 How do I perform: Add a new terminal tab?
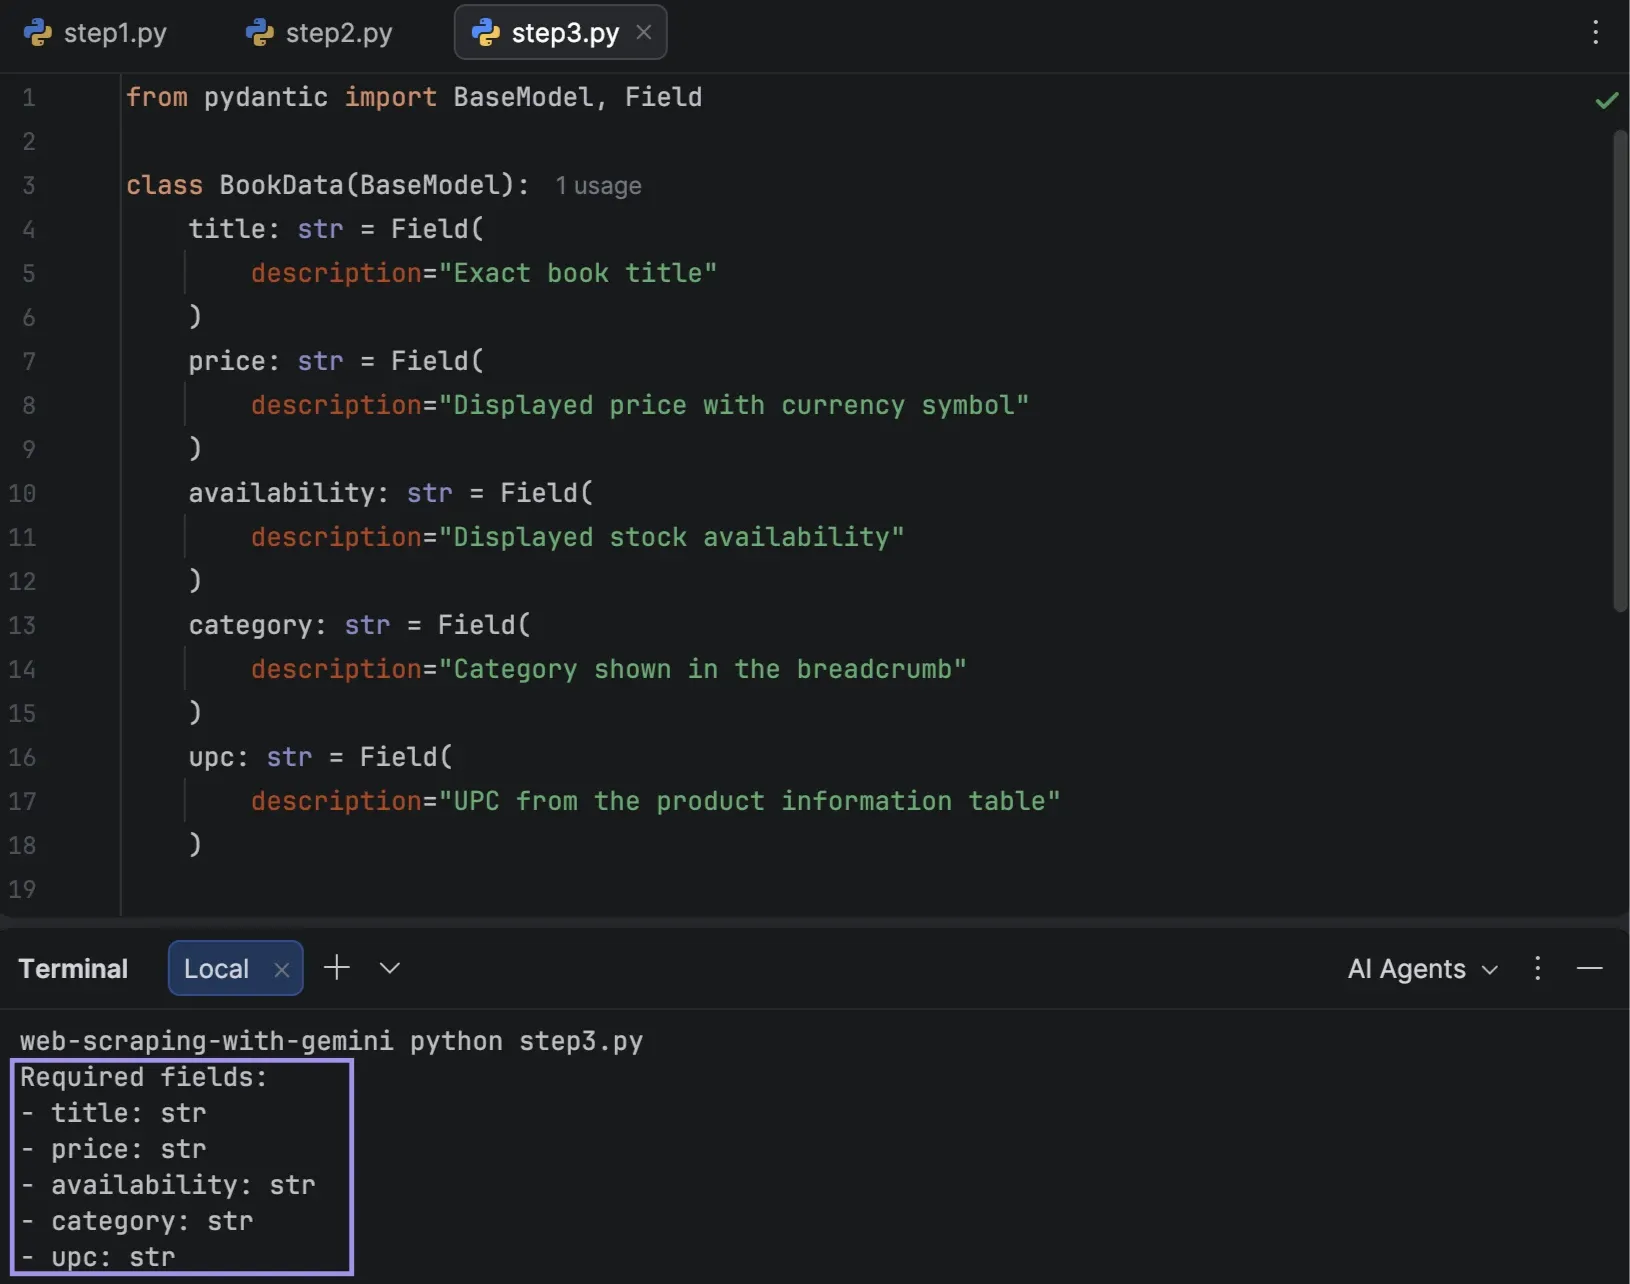(x=337, y=967)
